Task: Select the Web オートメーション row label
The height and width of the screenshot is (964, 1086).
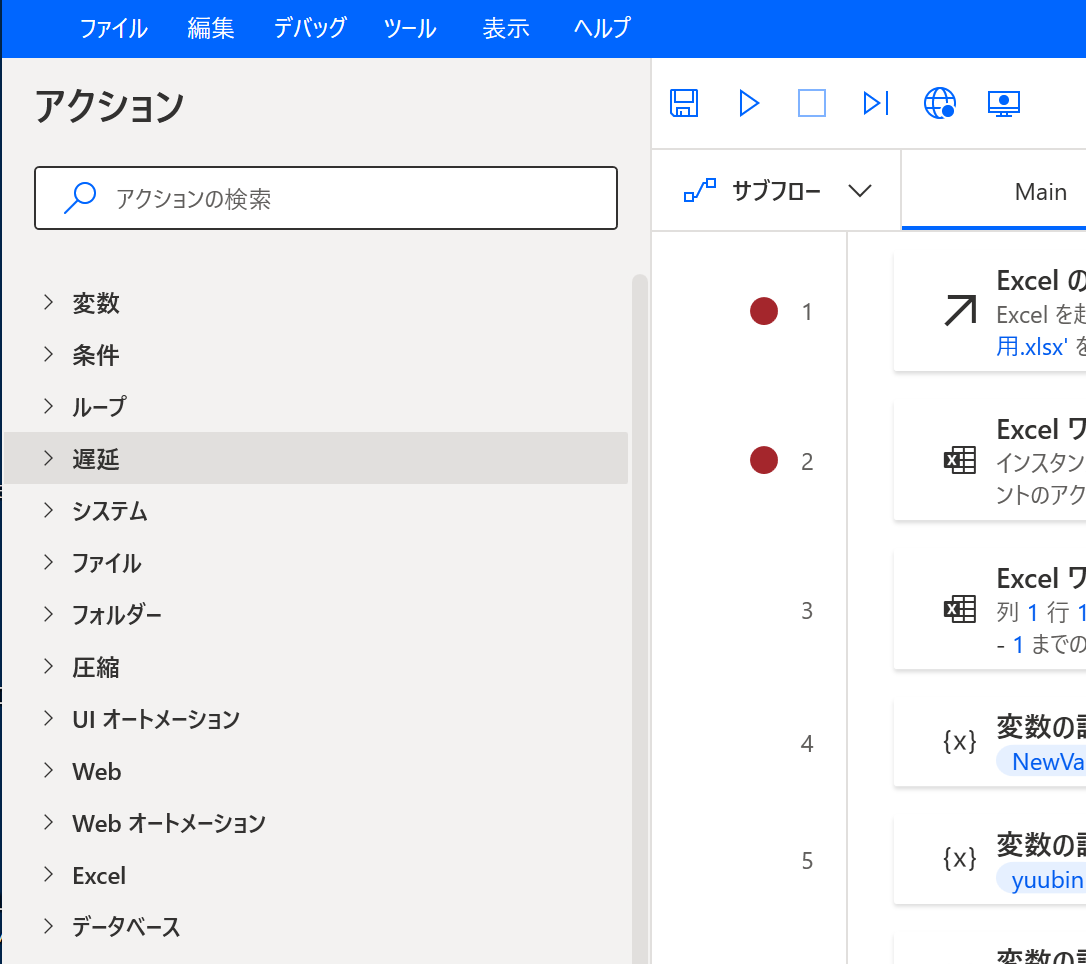Action: pyautogui.click(x=169, y=823)
